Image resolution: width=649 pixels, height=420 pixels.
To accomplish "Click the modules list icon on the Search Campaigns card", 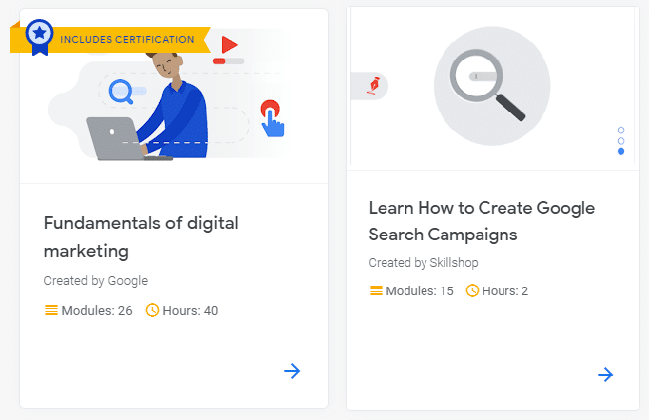I will 376,291.
